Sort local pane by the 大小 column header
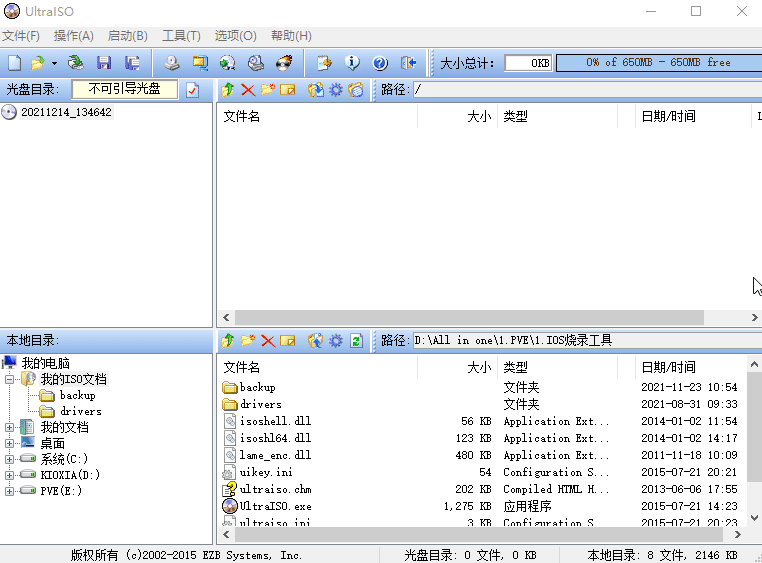 [457, 367]
